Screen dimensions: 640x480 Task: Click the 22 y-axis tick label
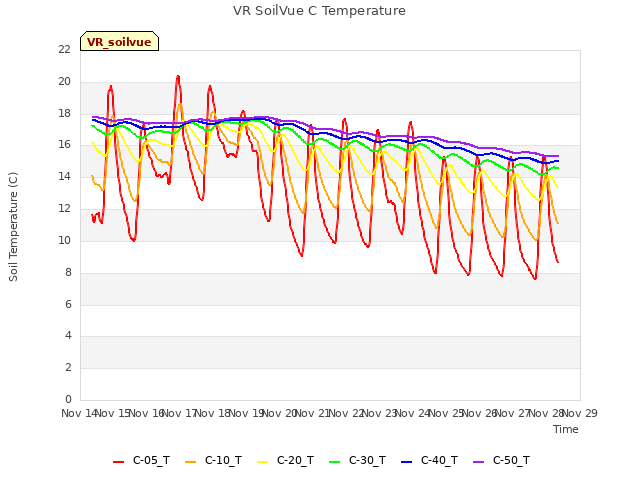point(64,49)
